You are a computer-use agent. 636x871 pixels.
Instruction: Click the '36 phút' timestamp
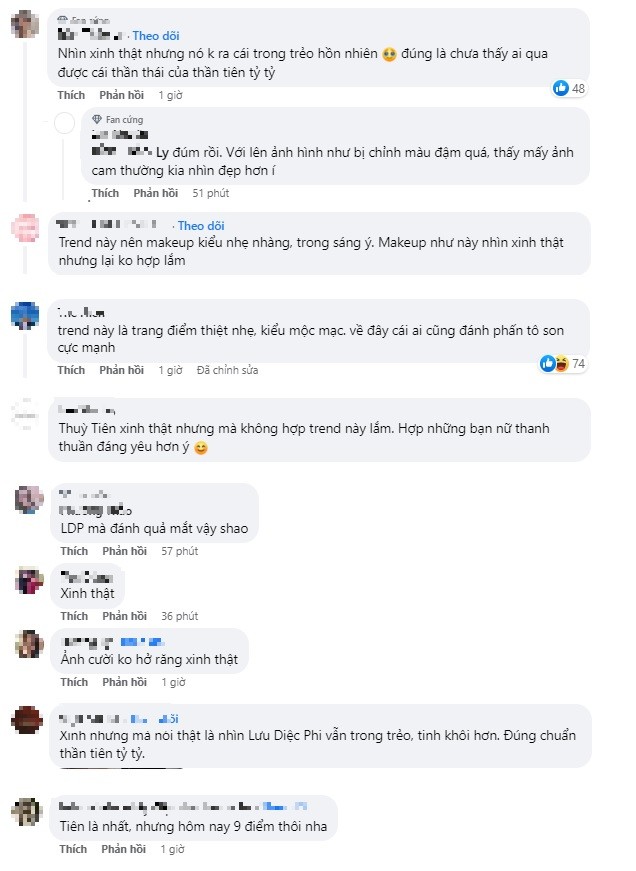pos(180,616)
